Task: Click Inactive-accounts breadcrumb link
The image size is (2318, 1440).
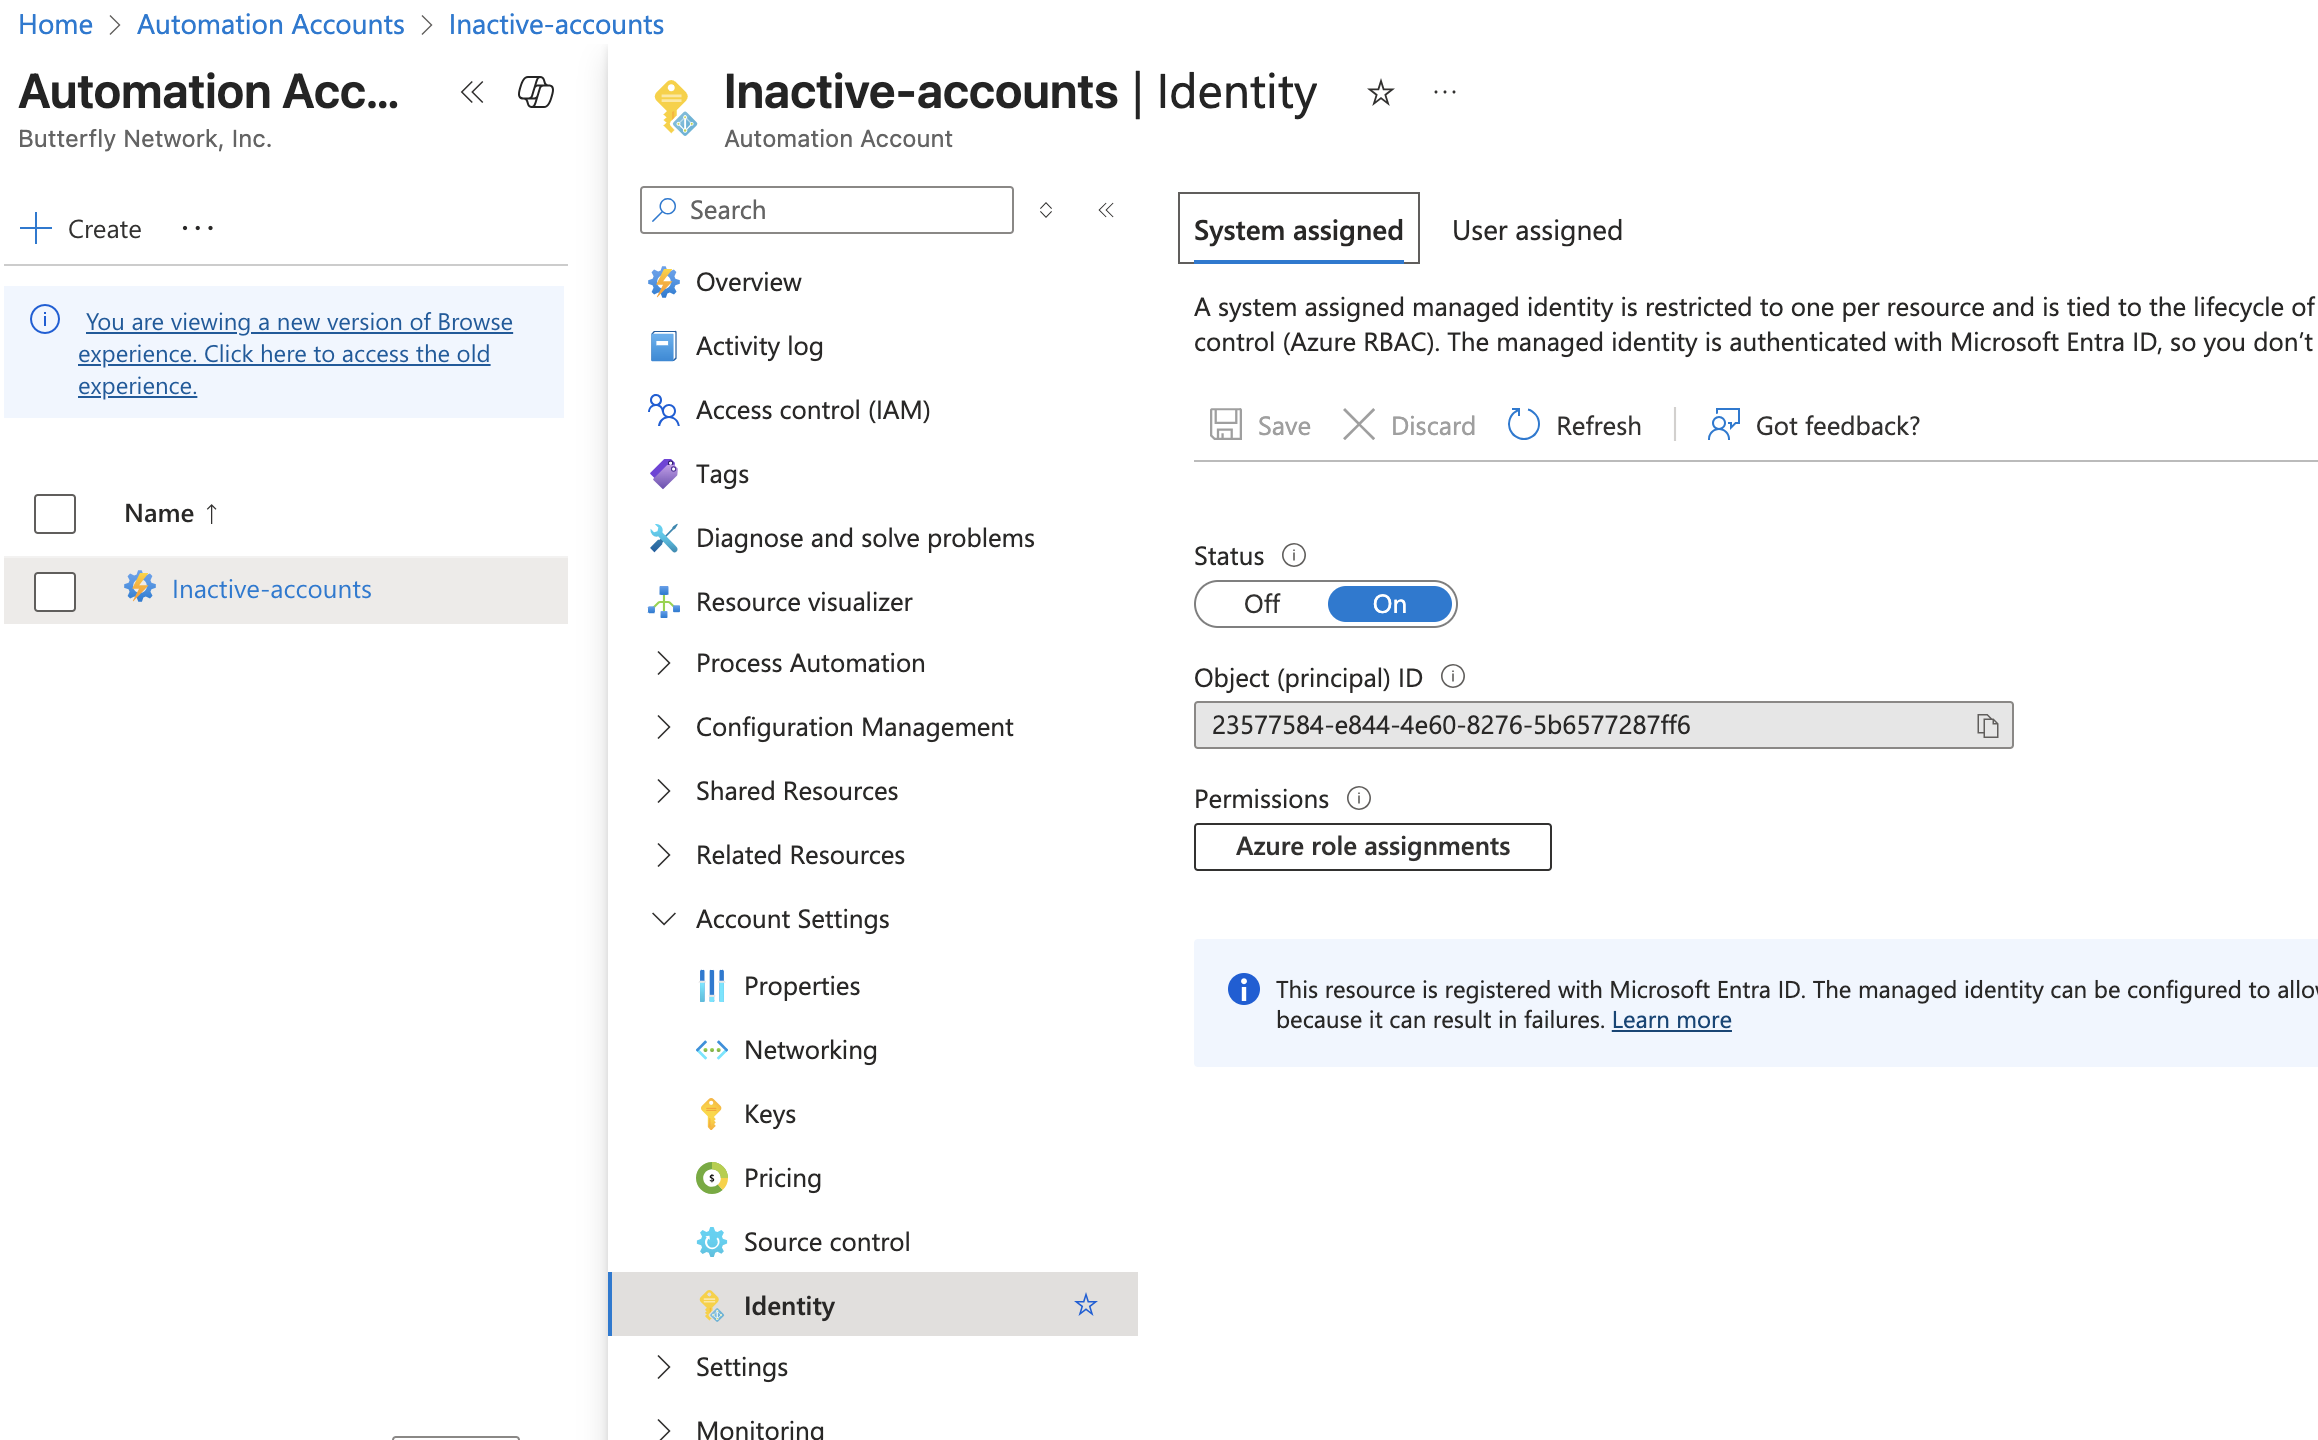Action: pyautogui.click(x=556, y=24)
